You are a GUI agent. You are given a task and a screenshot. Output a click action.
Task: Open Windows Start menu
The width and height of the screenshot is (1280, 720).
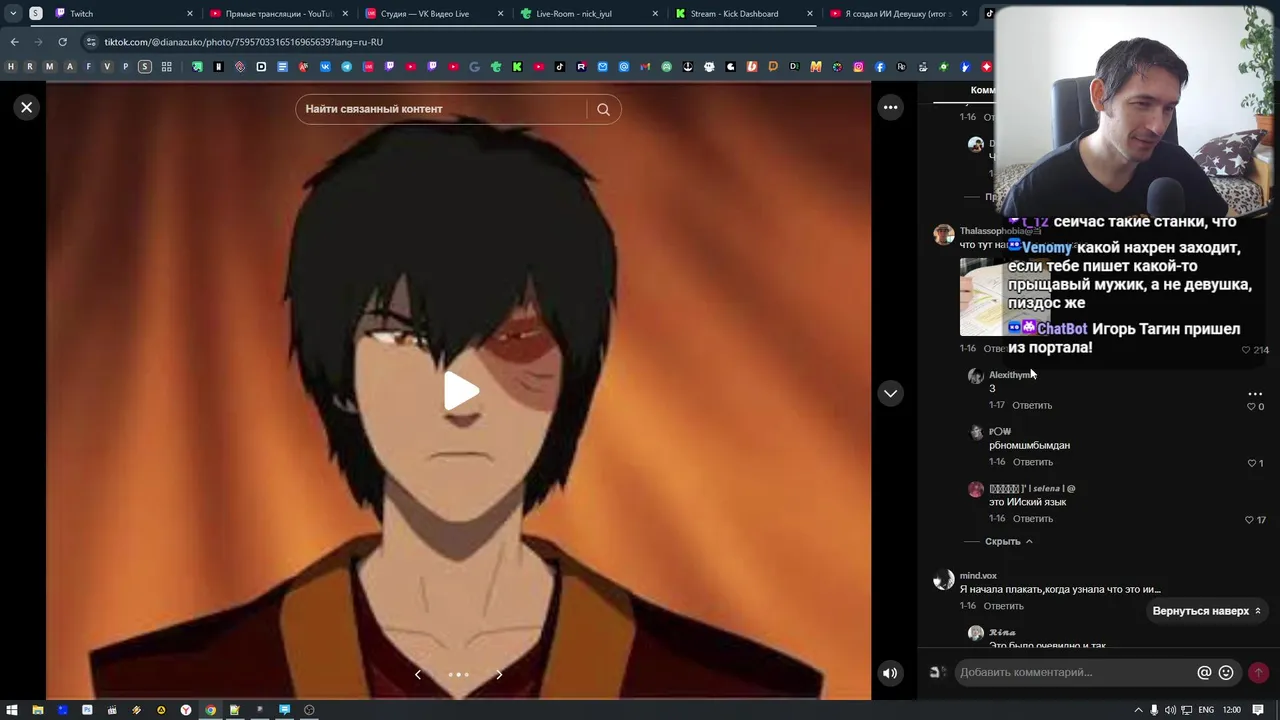[x=12, y=710]
